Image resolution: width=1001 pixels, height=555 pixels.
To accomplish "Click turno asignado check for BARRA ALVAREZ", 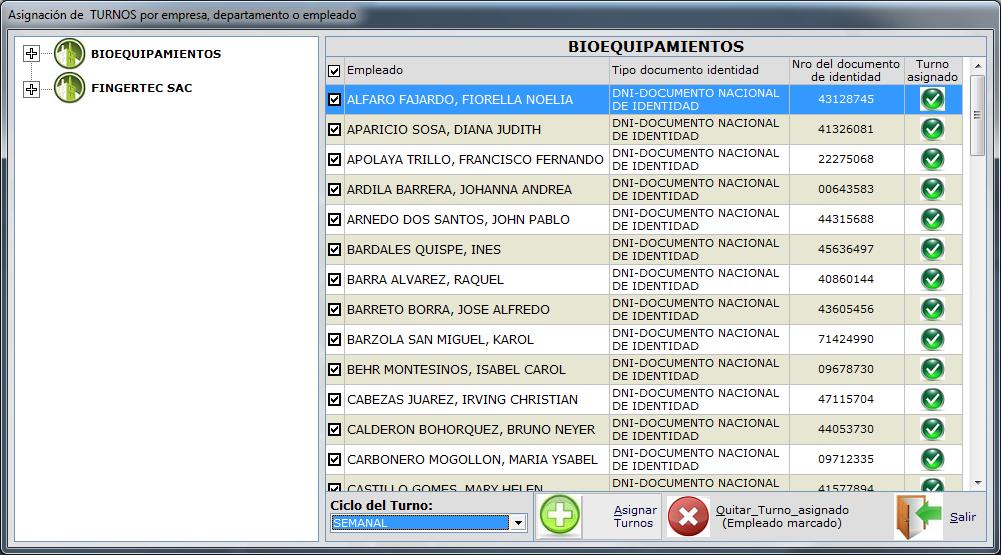I will click(x=933, y=279).
